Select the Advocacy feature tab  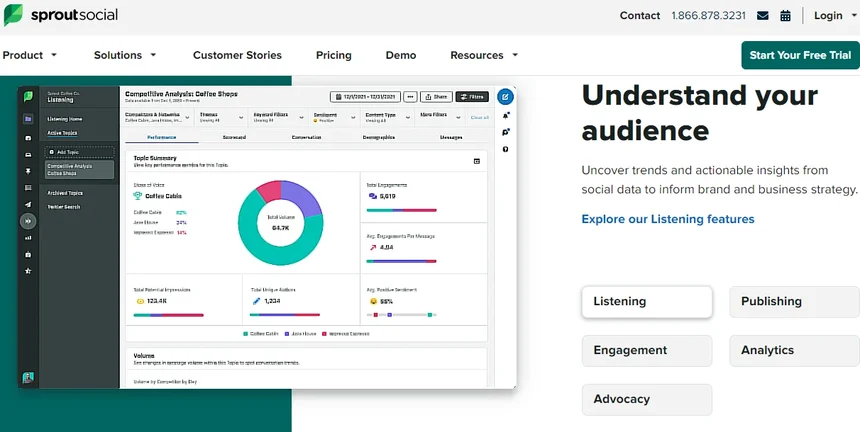(x=647, y=399)
